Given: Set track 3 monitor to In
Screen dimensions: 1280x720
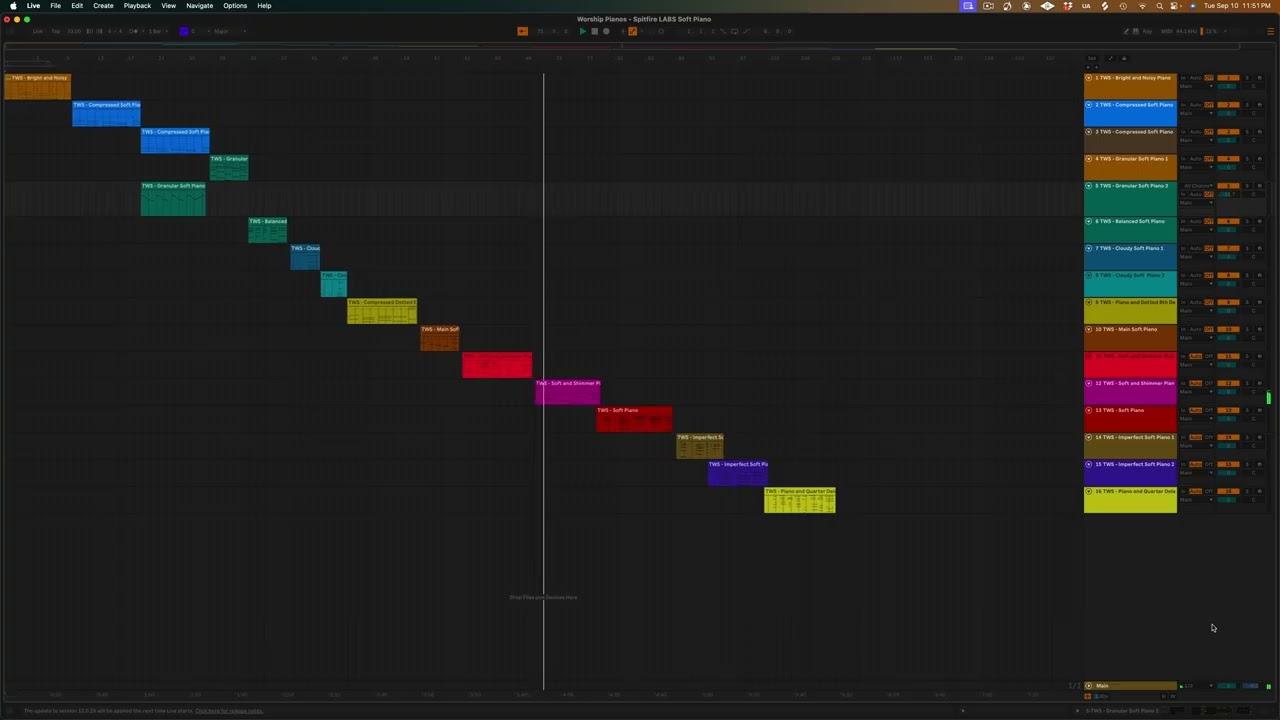Looking at the screenshot, I should click(x=1183, y=132).
